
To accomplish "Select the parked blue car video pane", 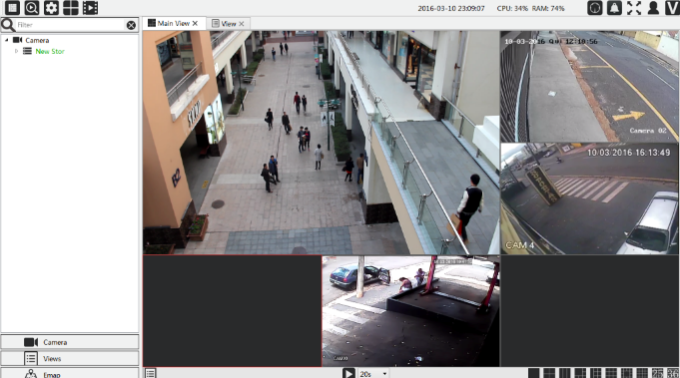I will point(411,311).
